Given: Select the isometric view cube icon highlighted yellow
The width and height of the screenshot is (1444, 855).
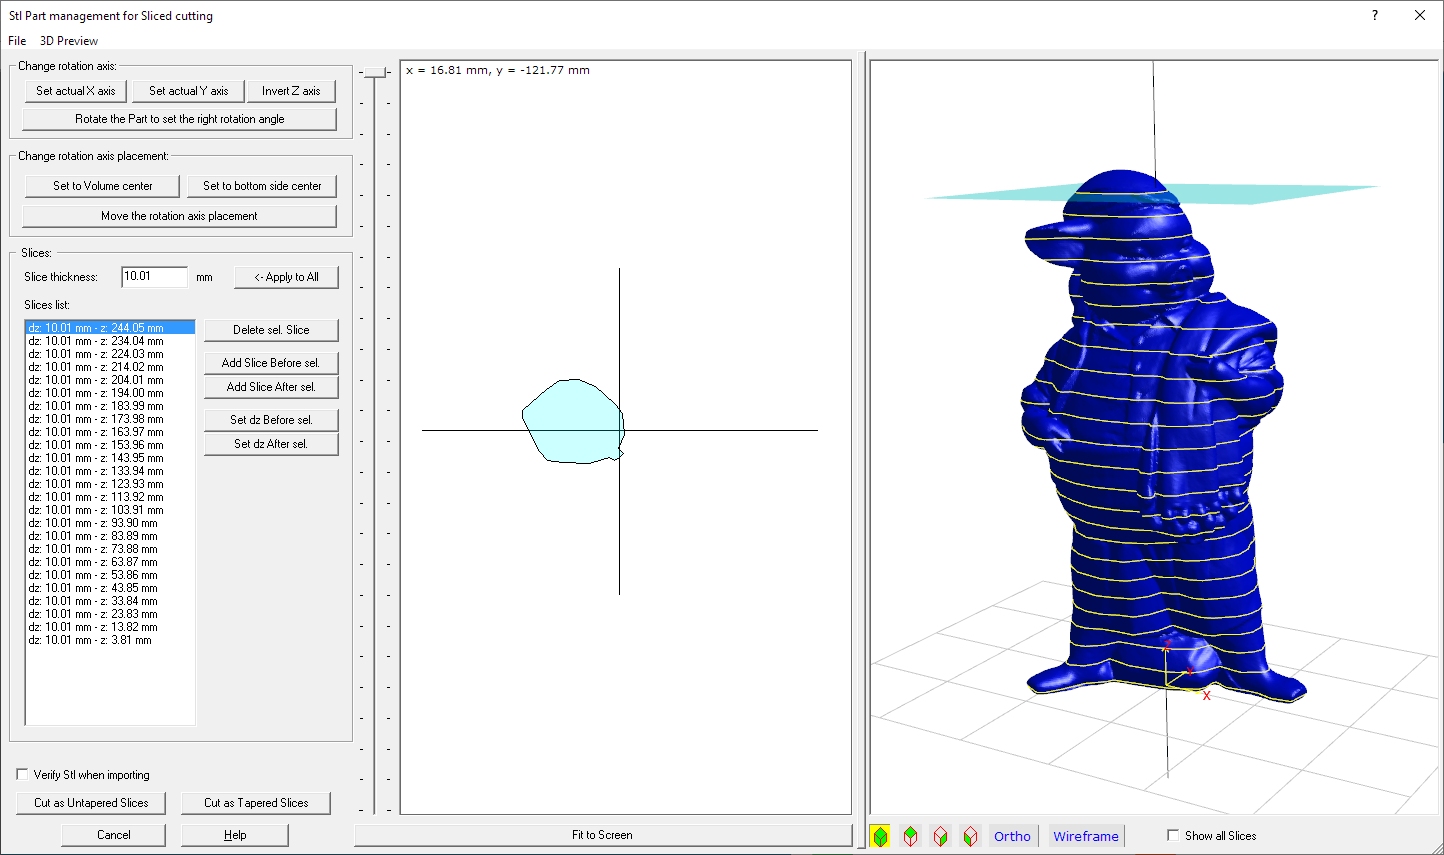Looking at the screenshot, I should [x=880, y=836].
